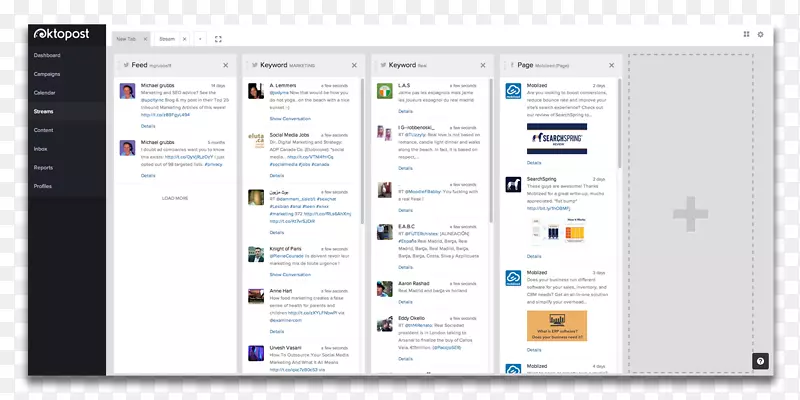Add a new stream column with plus
The image size is (800, 400).
[689, 215]
